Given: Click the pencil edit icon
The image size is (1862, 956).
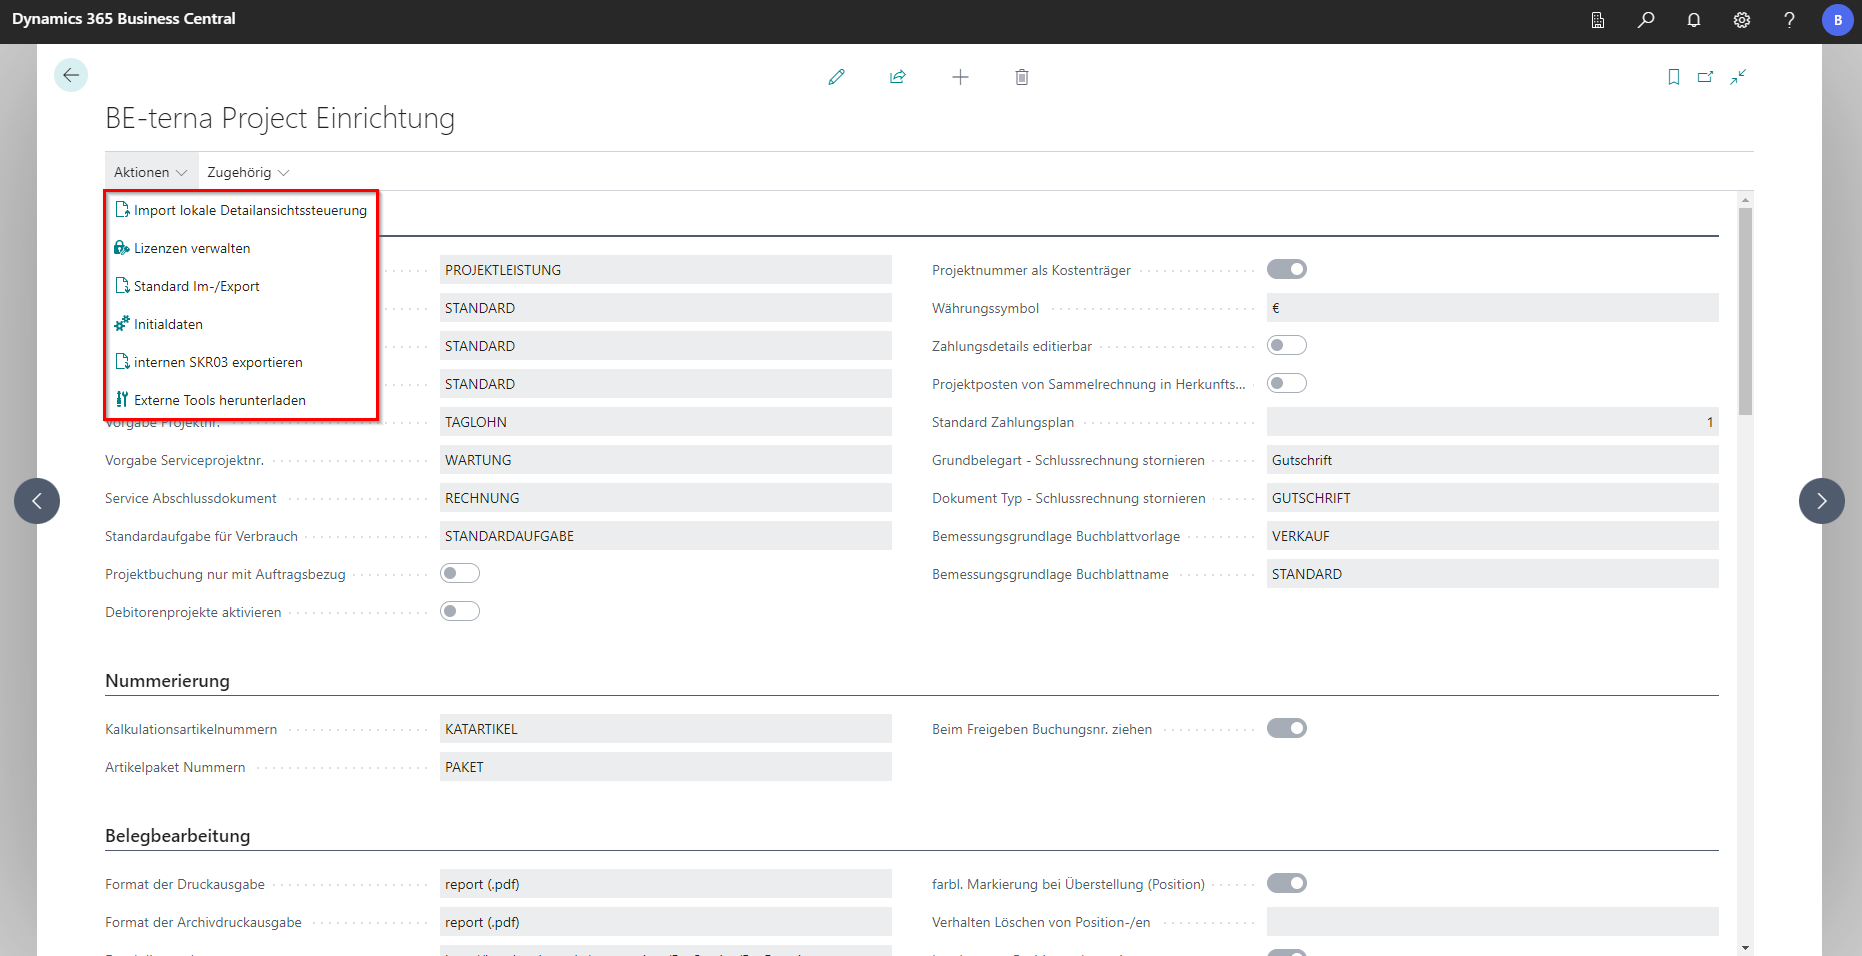Looking at the screenshot, I should click(x=836, y=77).
